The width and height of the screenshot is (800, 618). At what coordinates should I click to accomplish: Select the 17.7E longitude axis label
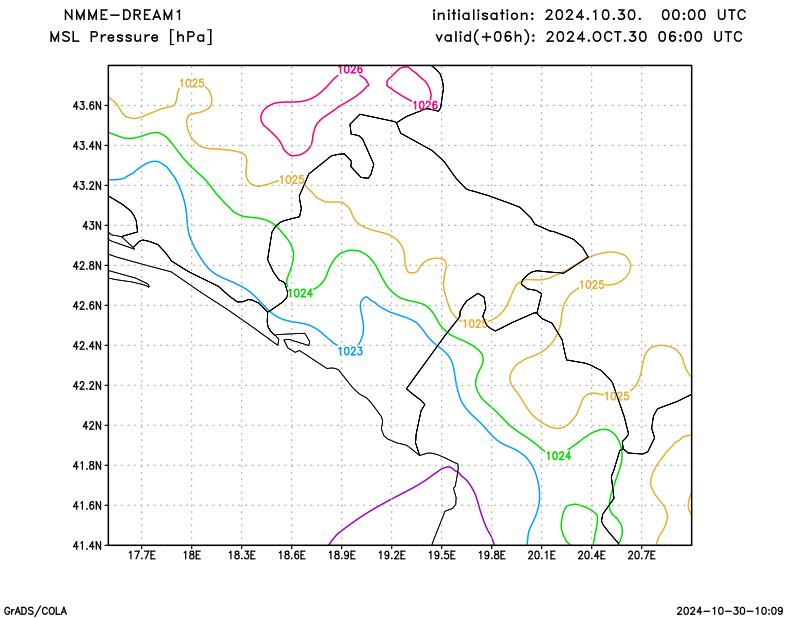click(141, 555)
